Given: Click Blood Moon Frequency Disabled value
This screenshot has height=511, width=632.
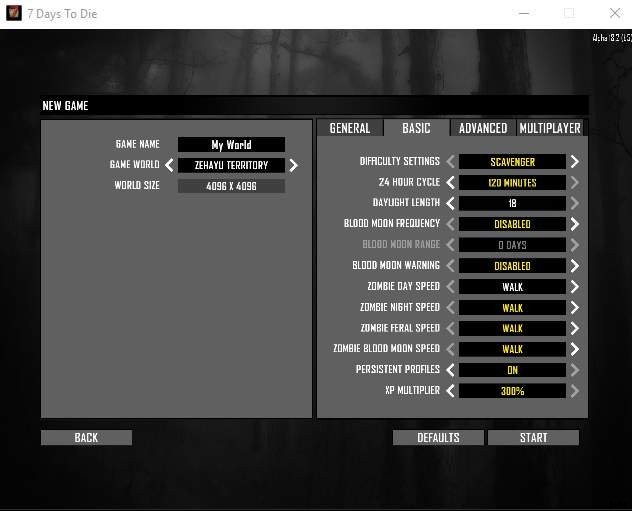Looking at the screenshot, I should 512,224.
